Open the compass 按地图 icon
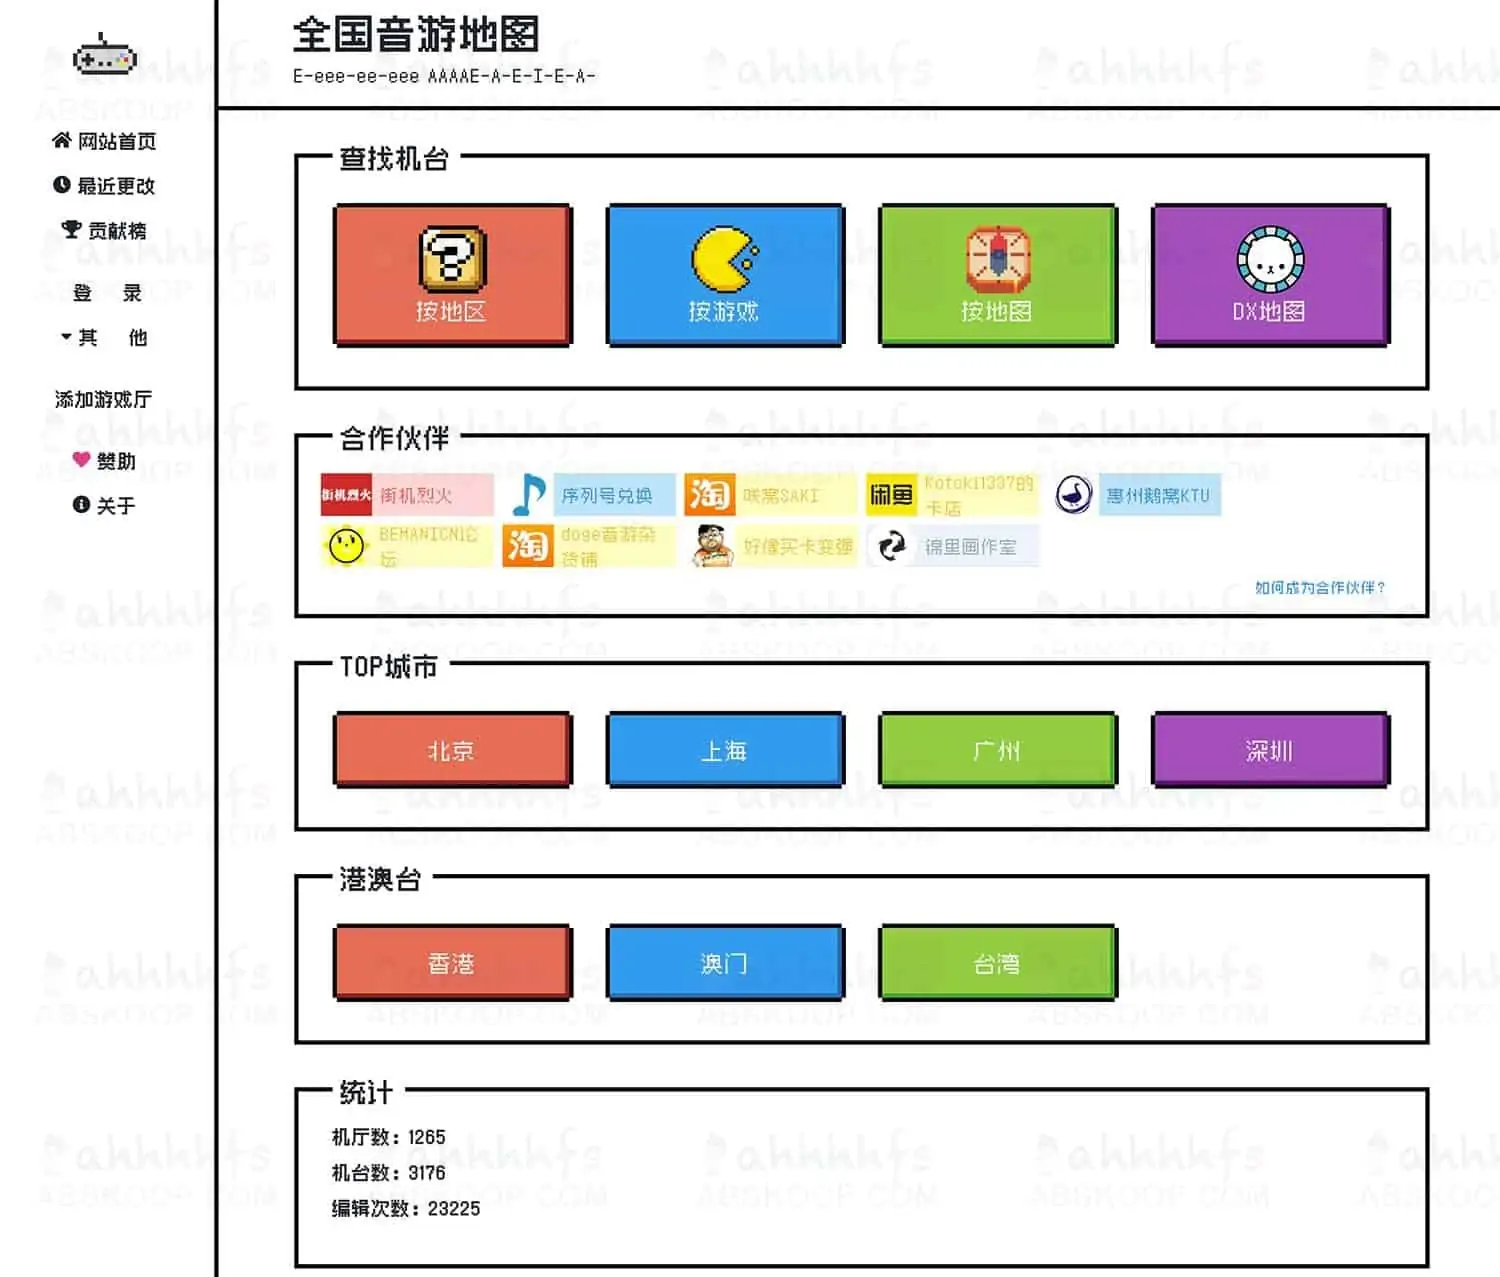 pyautogui.click(x=998, y=258)
